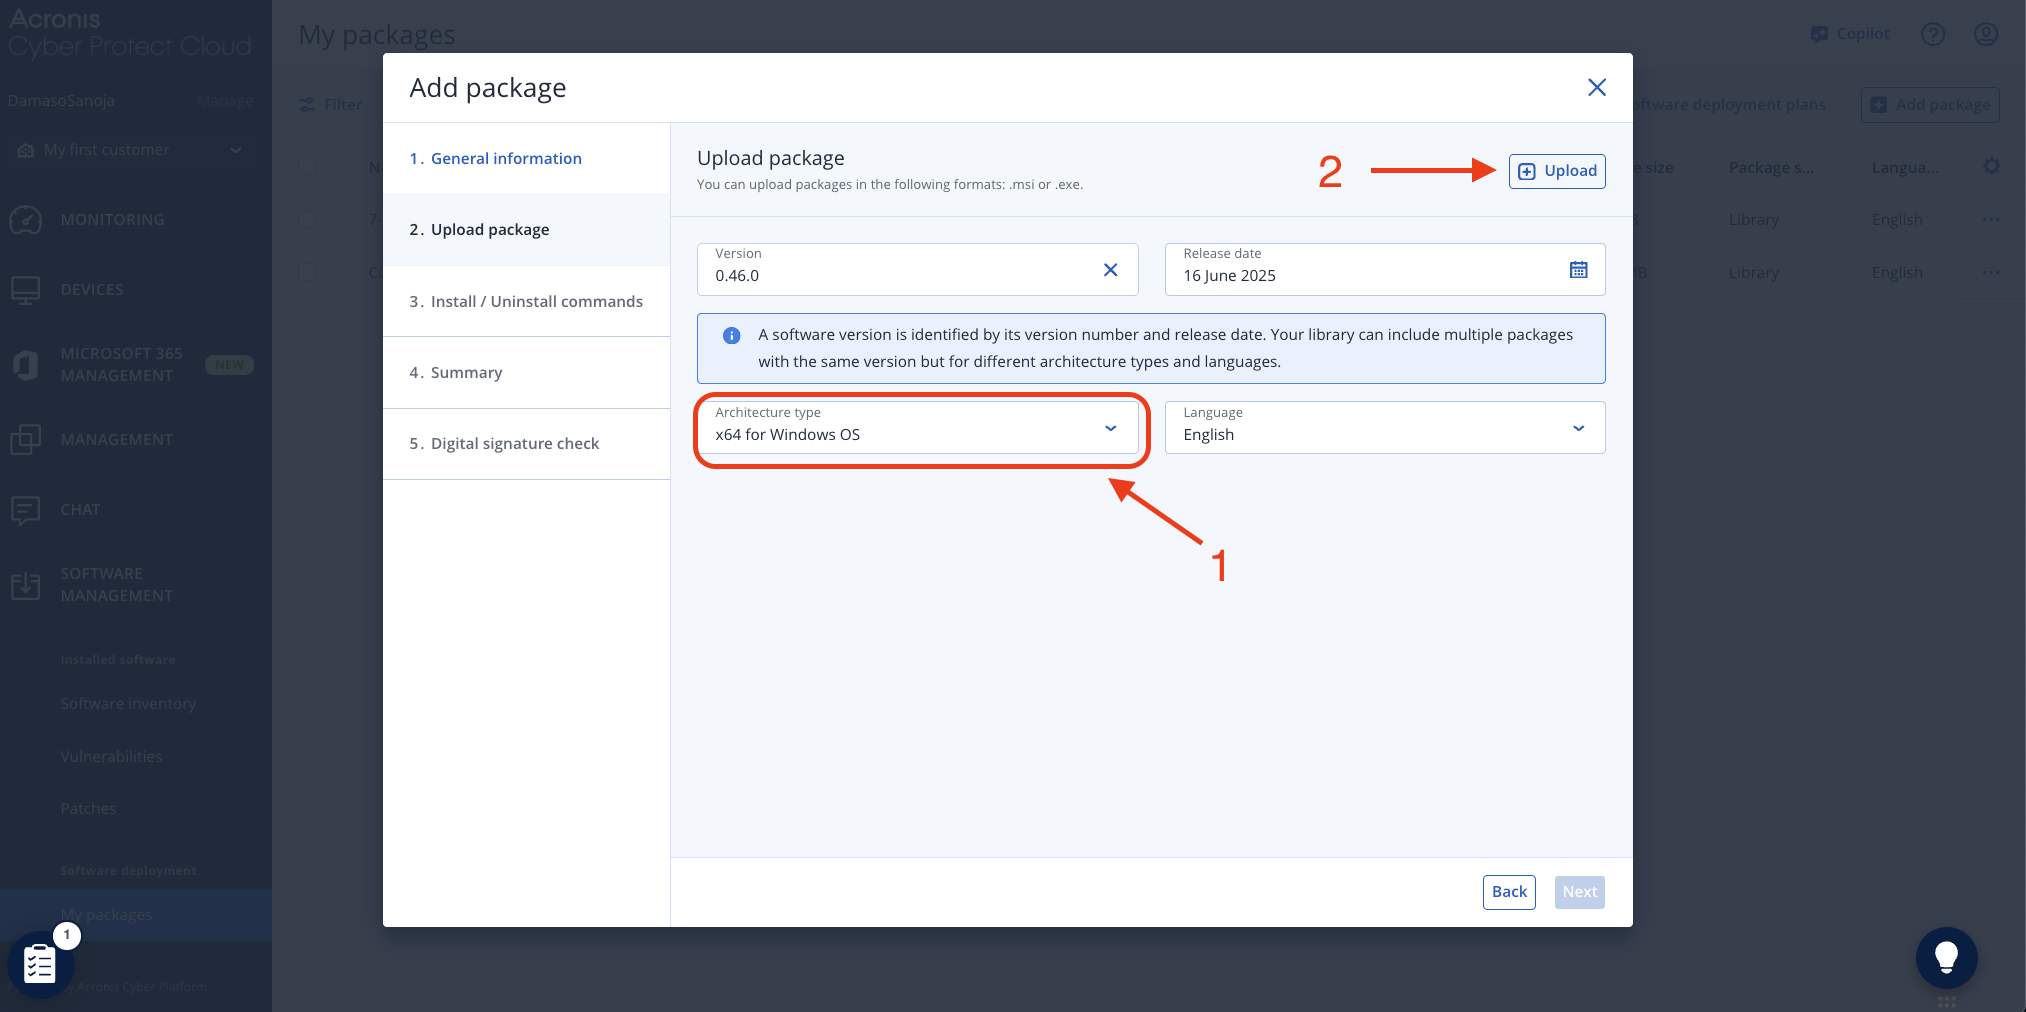This screenshot has height=1012, width=2026.
Task: Open the release date calendar picker icon
Action: tap(1578, 269)
